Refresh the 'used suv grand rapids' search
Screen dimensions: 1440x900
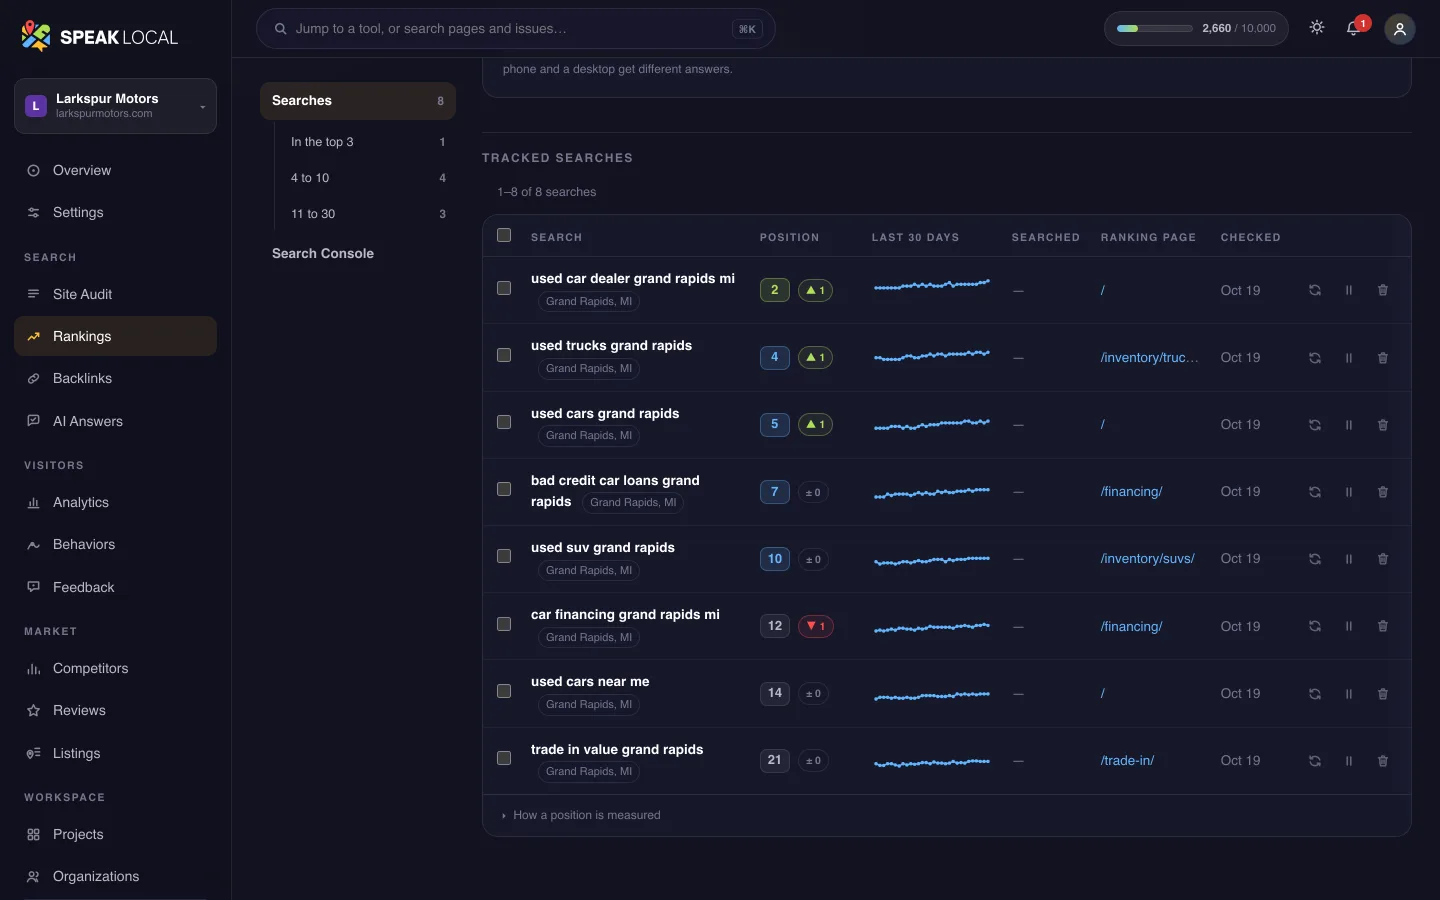coord(1315,559)
